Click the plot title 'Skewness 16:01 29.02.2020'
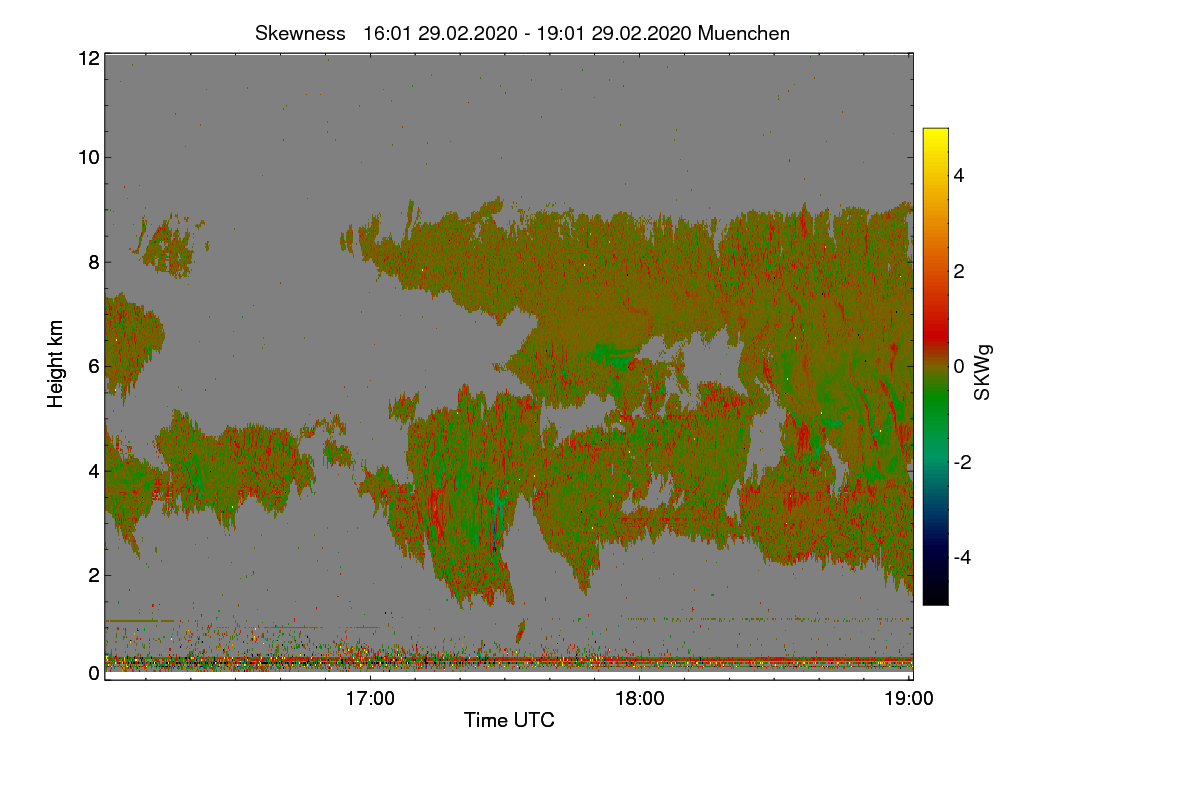 click(522, 33)
